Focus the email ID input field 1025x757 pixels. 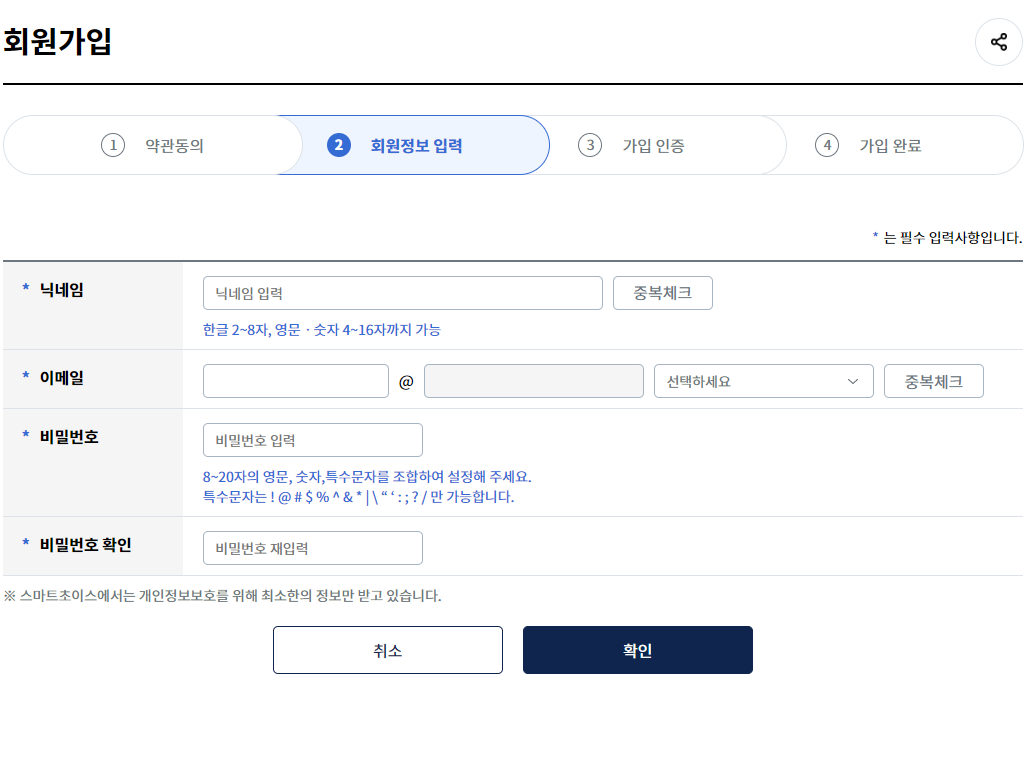pyautogui.click(x=296, y=381)
